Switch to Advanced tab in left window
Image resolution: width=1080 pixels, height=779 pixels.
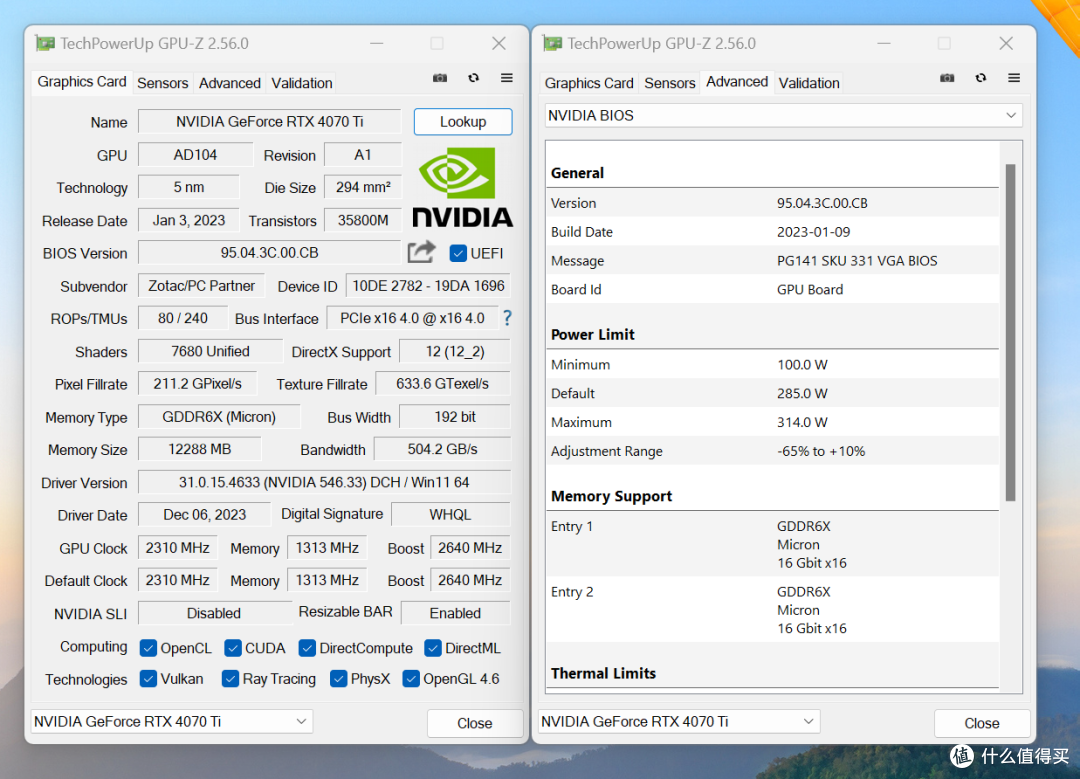(230, 83)
